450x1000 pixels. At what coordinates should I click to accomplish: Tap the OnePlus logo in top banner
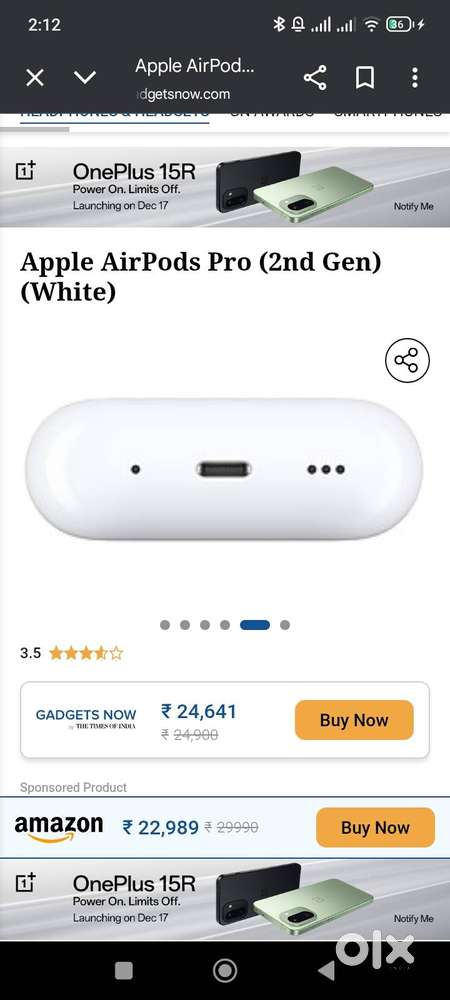25,171
